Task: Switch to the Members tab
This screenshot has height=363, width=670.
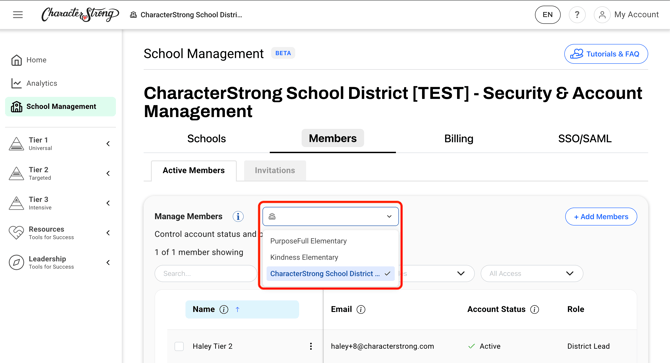Action: tap(332, 139)
